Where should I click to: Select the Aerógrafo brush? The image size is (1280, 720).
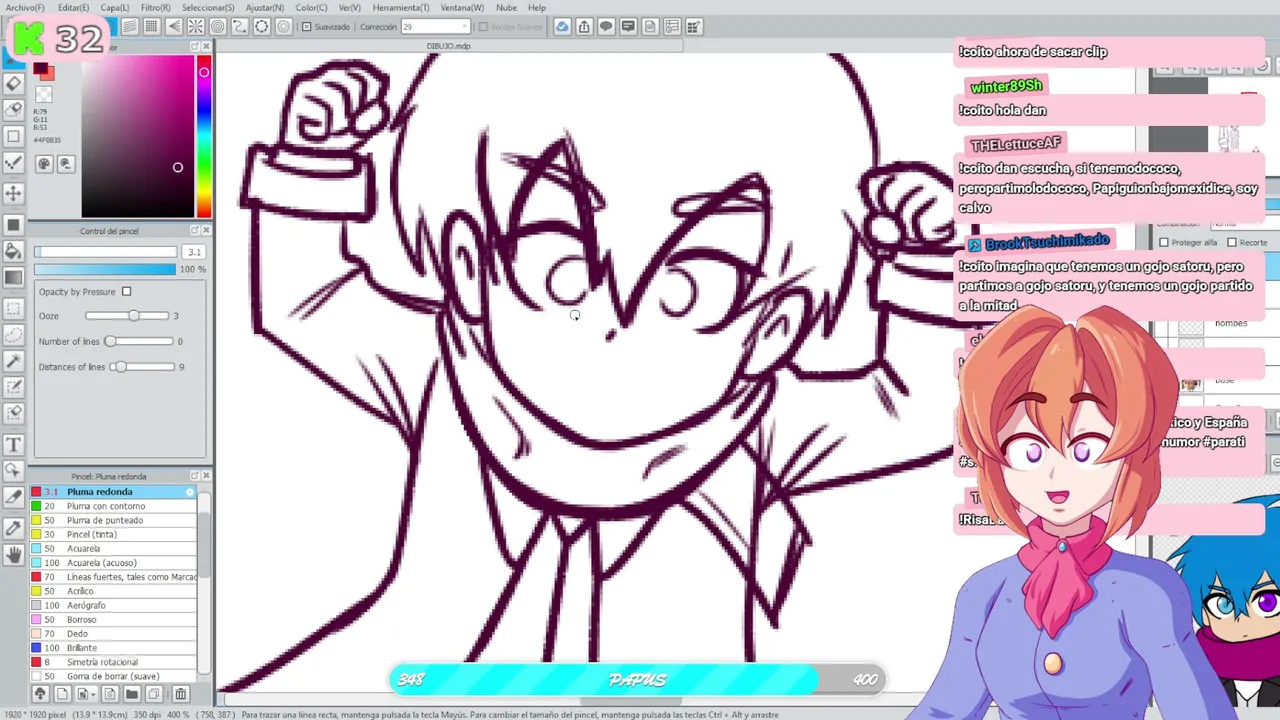pos(114,605)
